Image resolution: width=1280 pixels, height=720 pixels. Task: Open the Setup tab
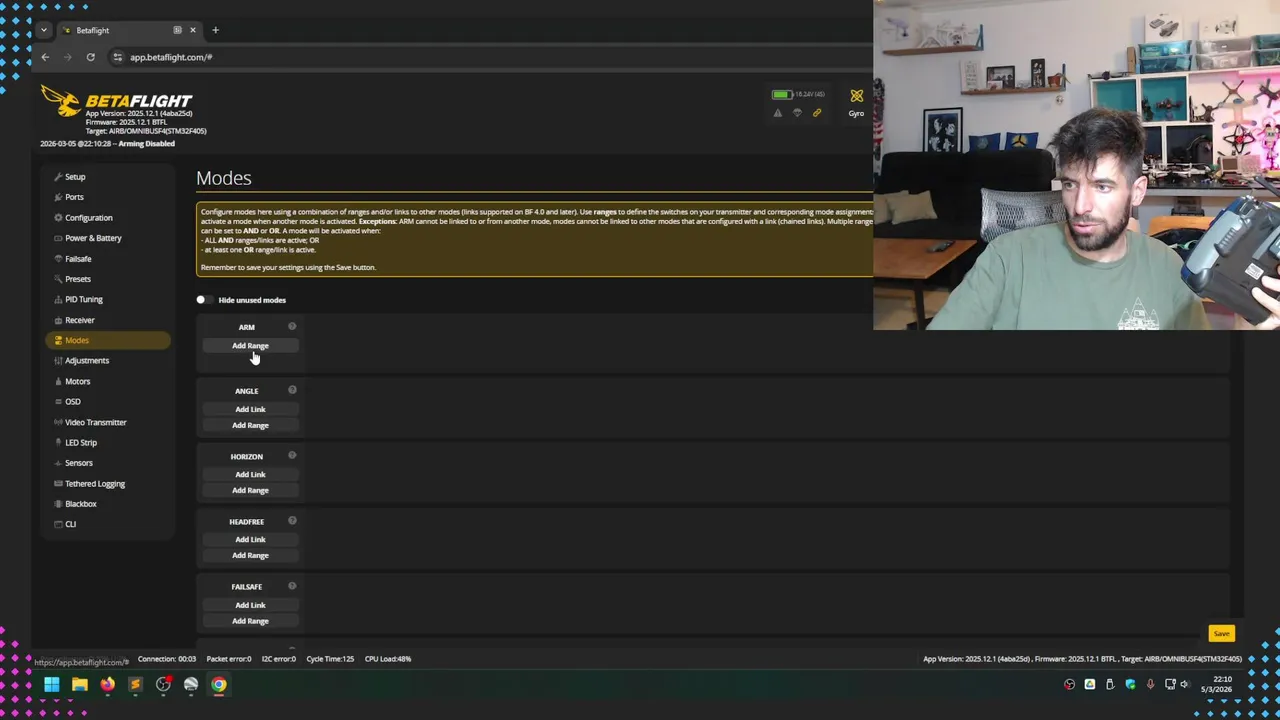click(107, 177)
